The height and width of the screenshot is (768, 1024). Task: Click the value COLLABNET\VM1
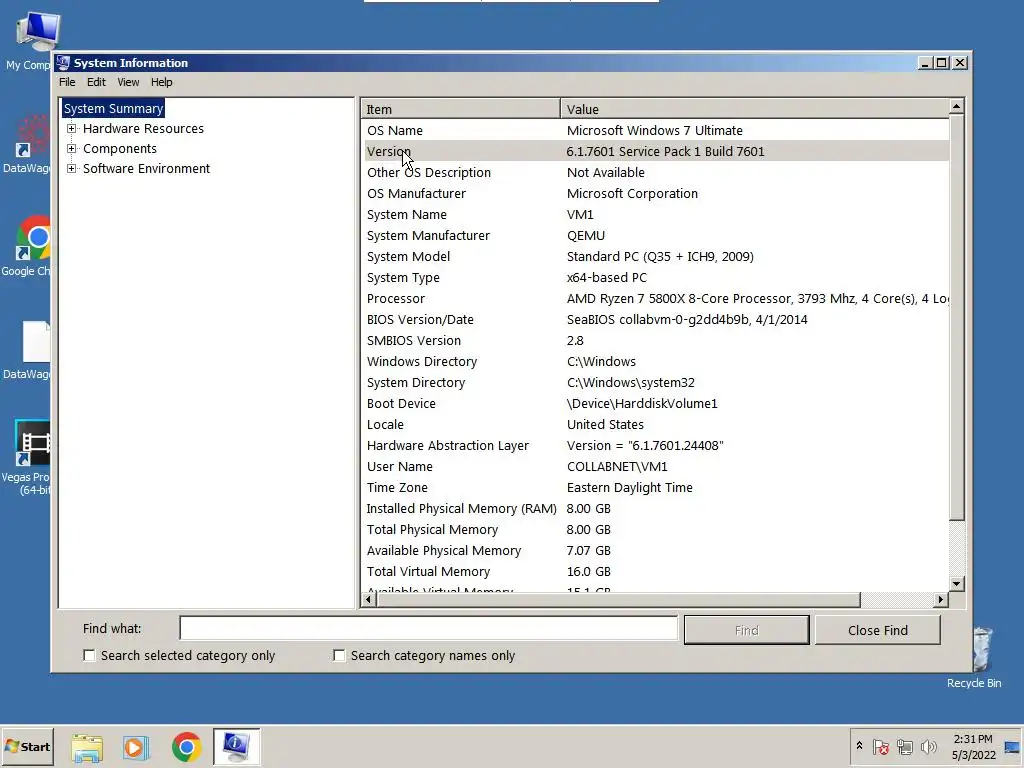(617, 466)
